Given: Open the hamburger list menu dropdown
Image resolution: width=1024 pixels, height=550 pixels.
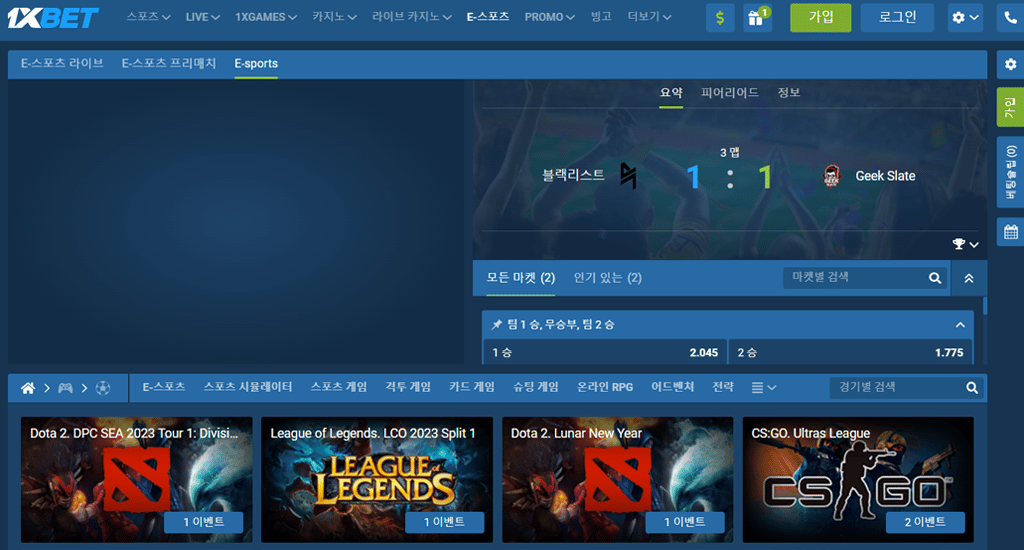Looking at the screenshot, I should [763, 388].
